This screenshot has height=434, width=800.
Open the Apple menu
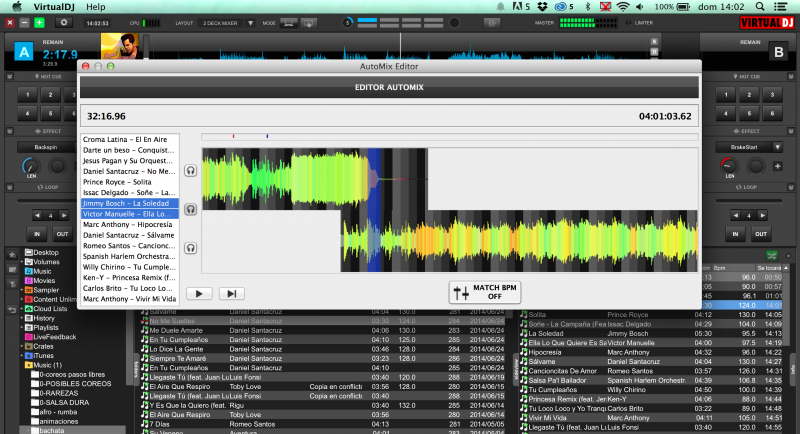coord(17,7)
